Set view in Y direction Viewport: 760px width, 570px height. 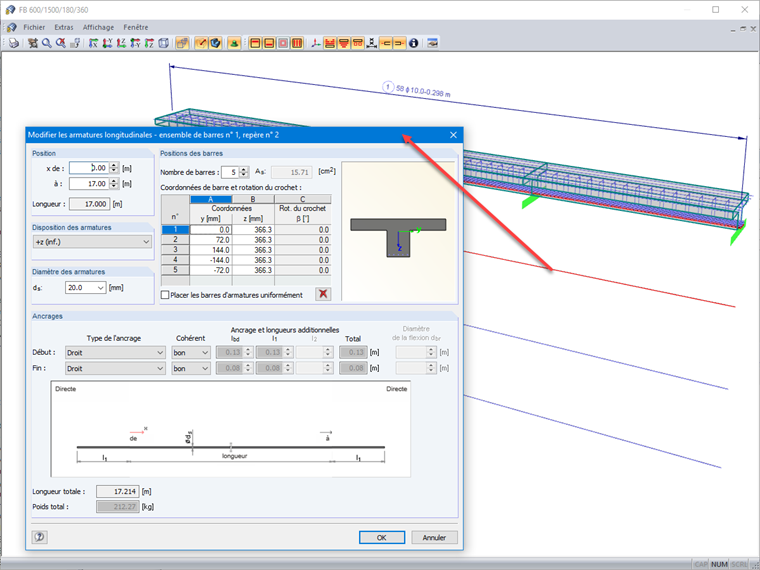108,43
